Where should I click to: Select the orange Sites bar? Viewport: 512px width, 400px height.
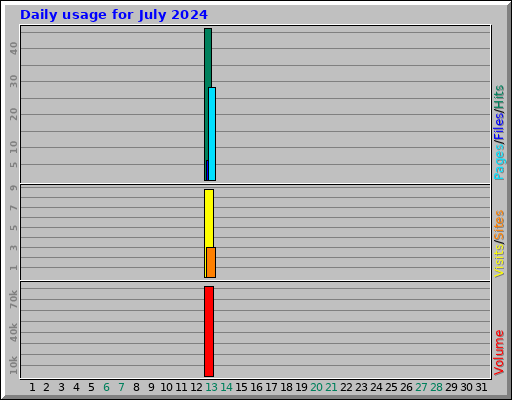click(x=211, y=262)
